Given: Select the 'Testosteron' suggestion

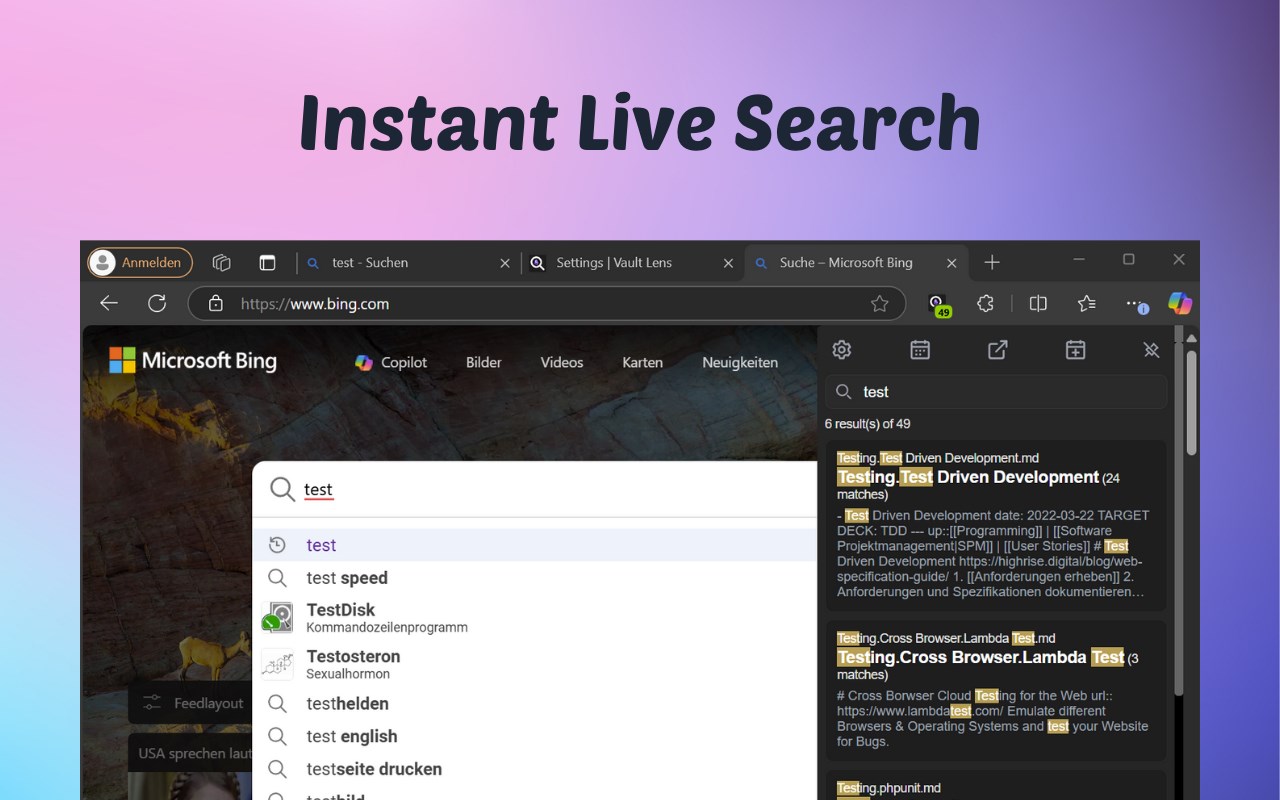Looking at the screenshot, I should click(x=535, y=664).
